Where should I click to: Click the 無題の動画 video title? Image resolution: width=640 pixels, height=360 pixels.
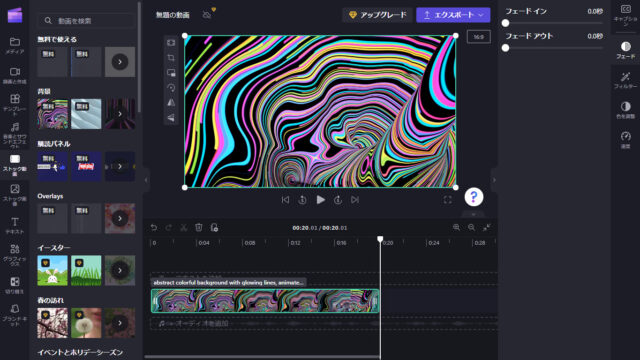[172, 15]
